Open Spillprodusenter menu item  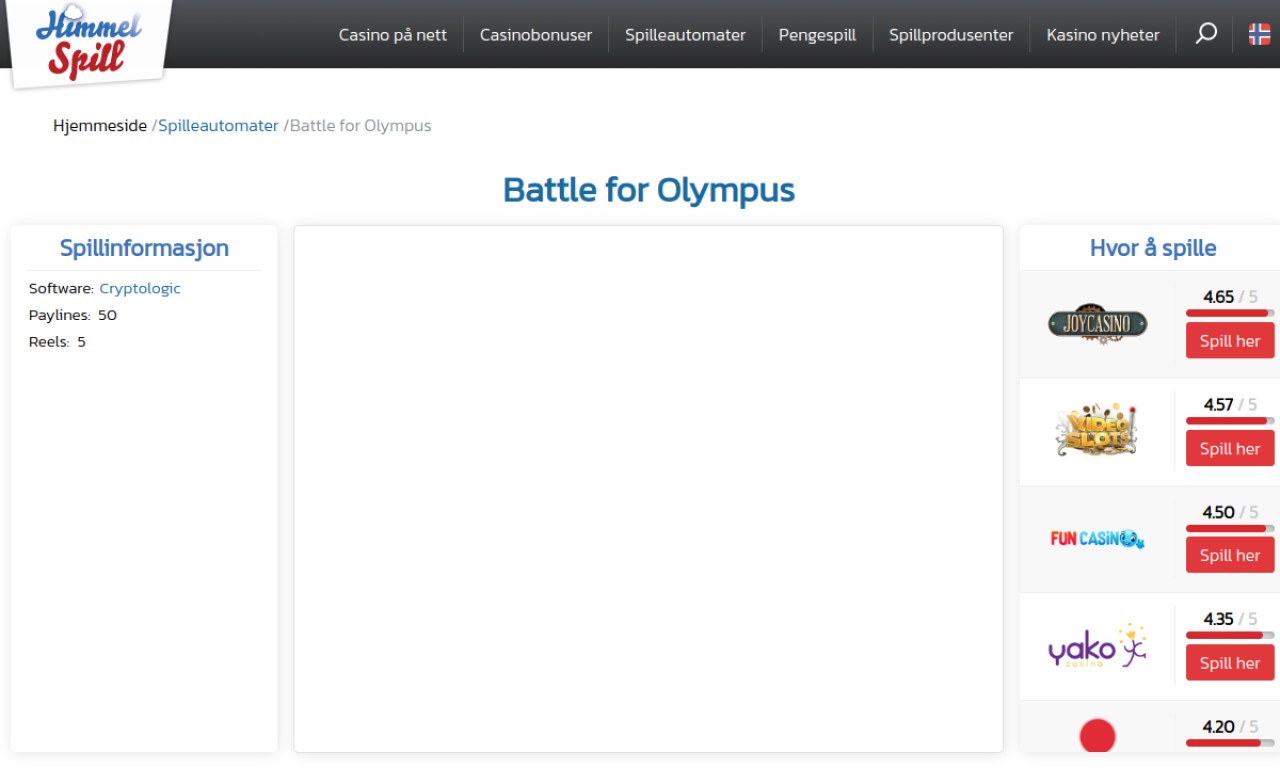(x=951, y=35)
